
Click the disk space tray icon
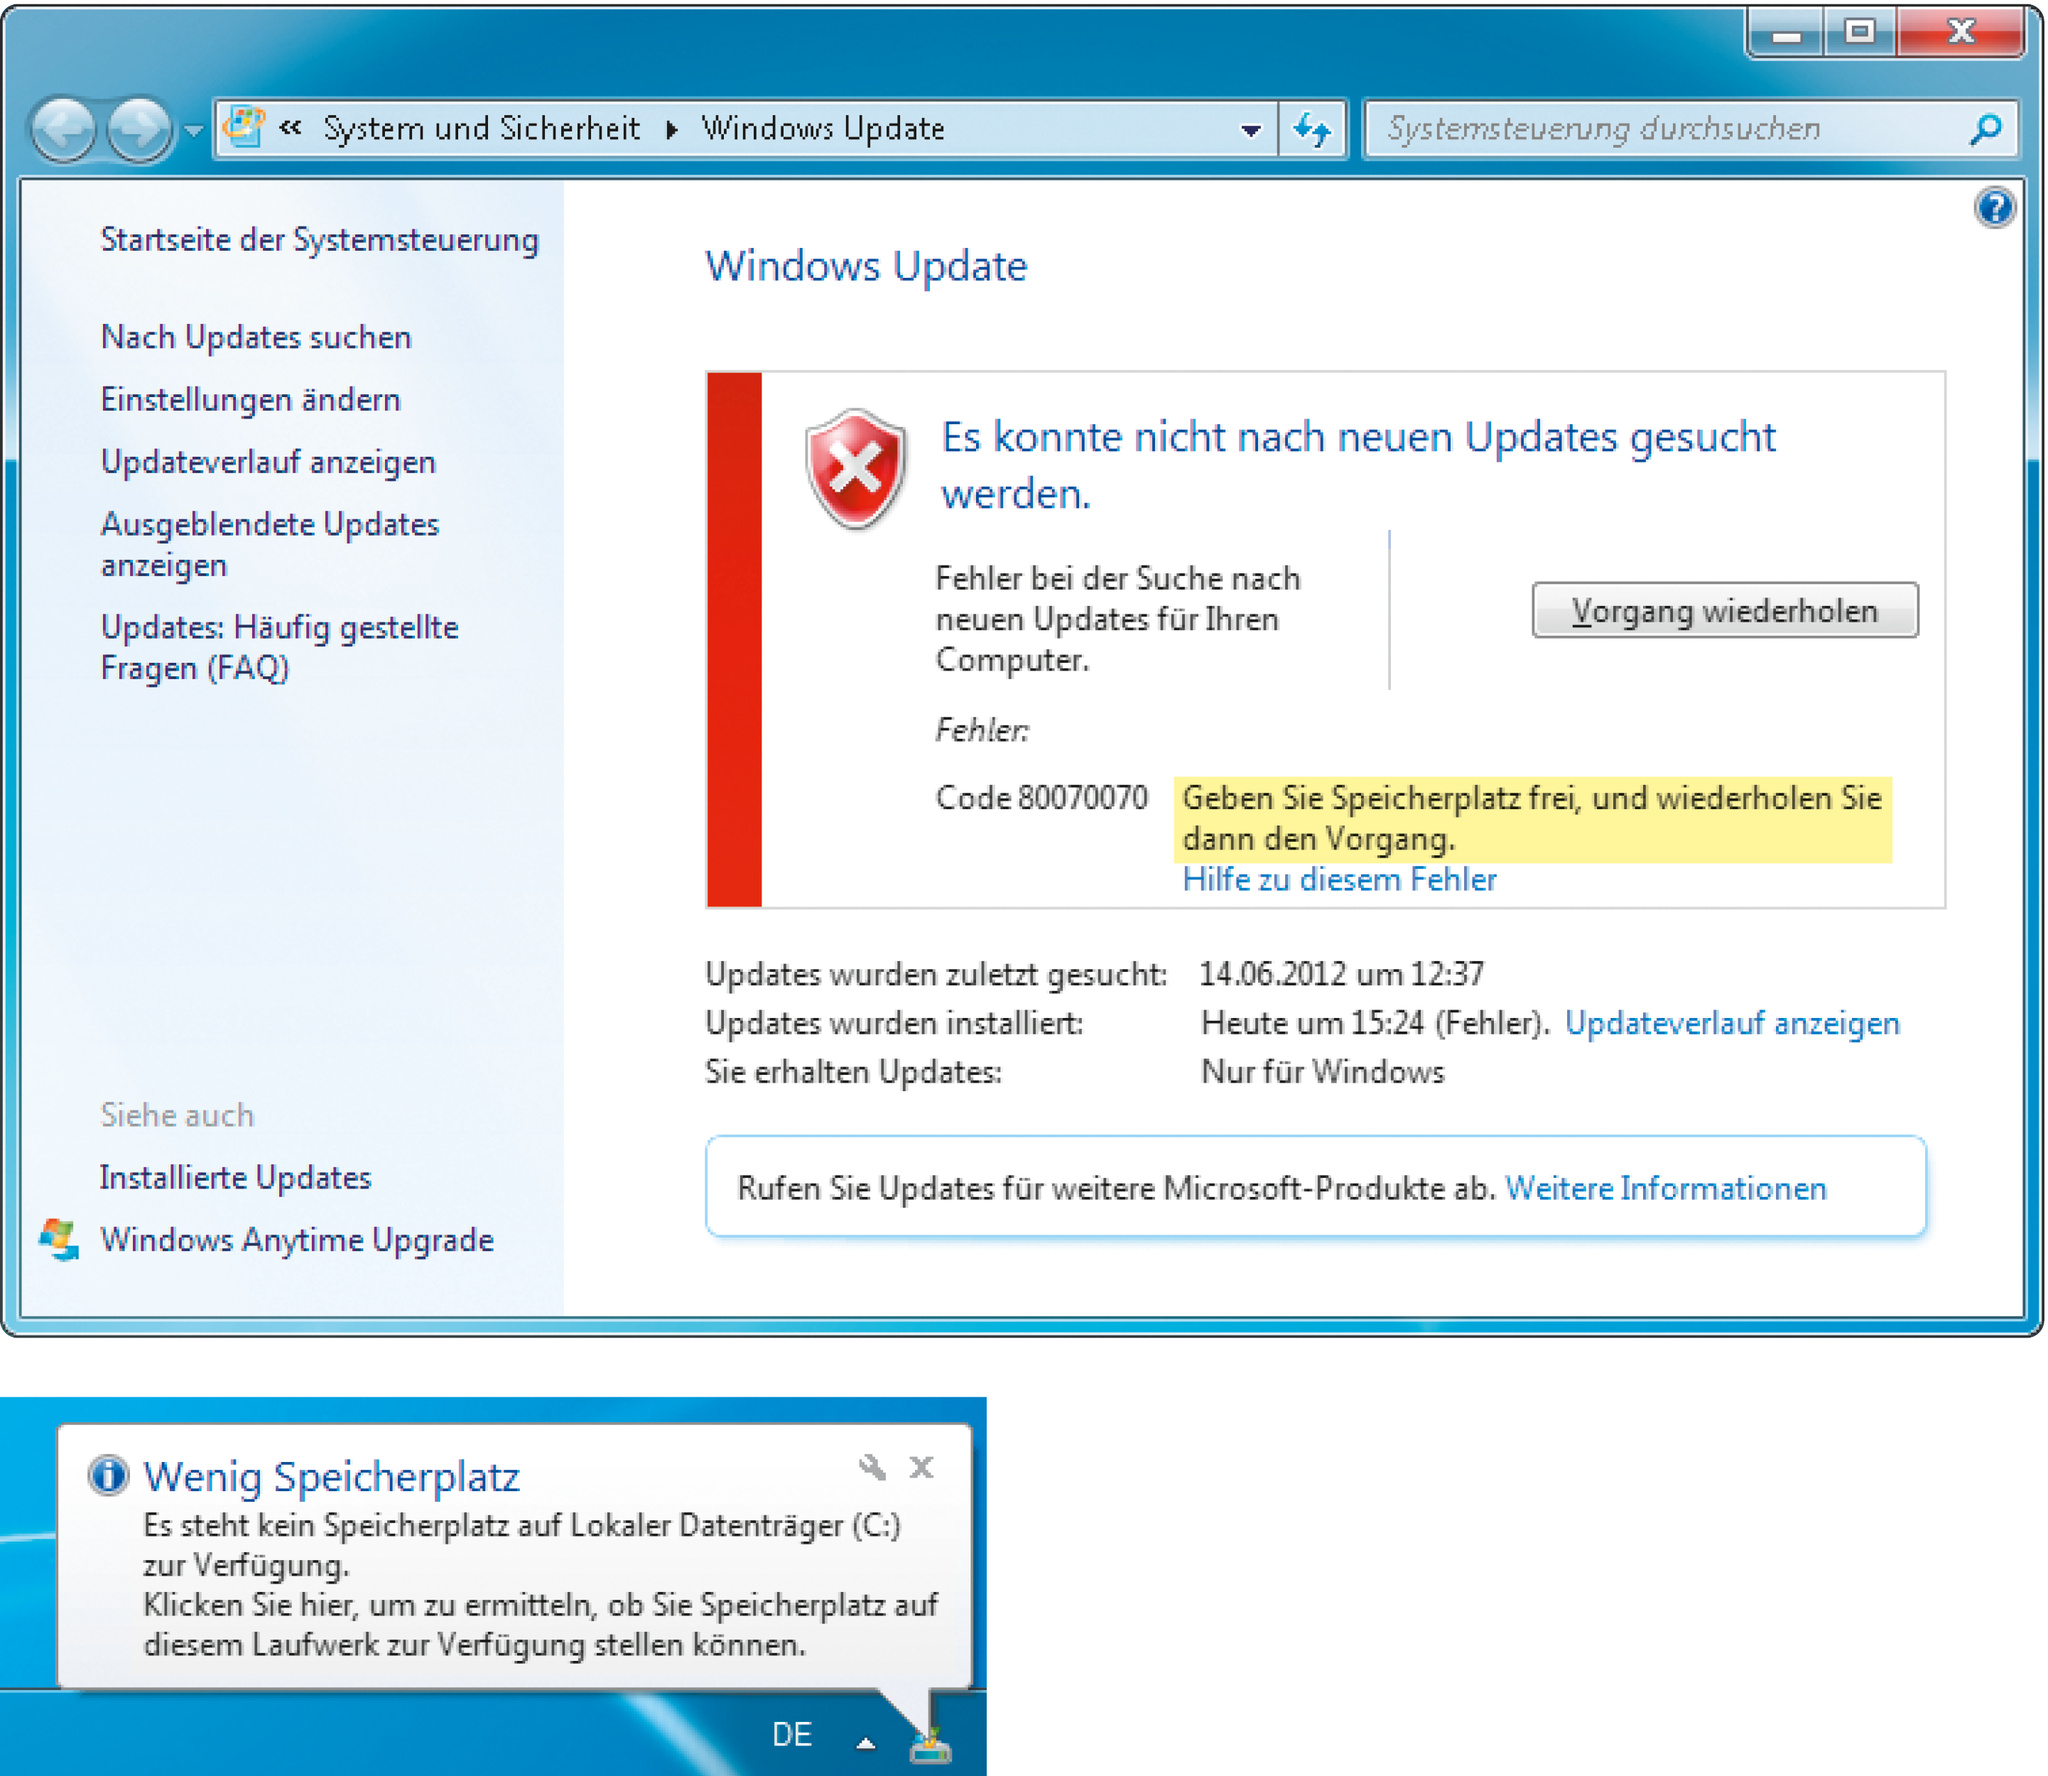pos(931,1745)
